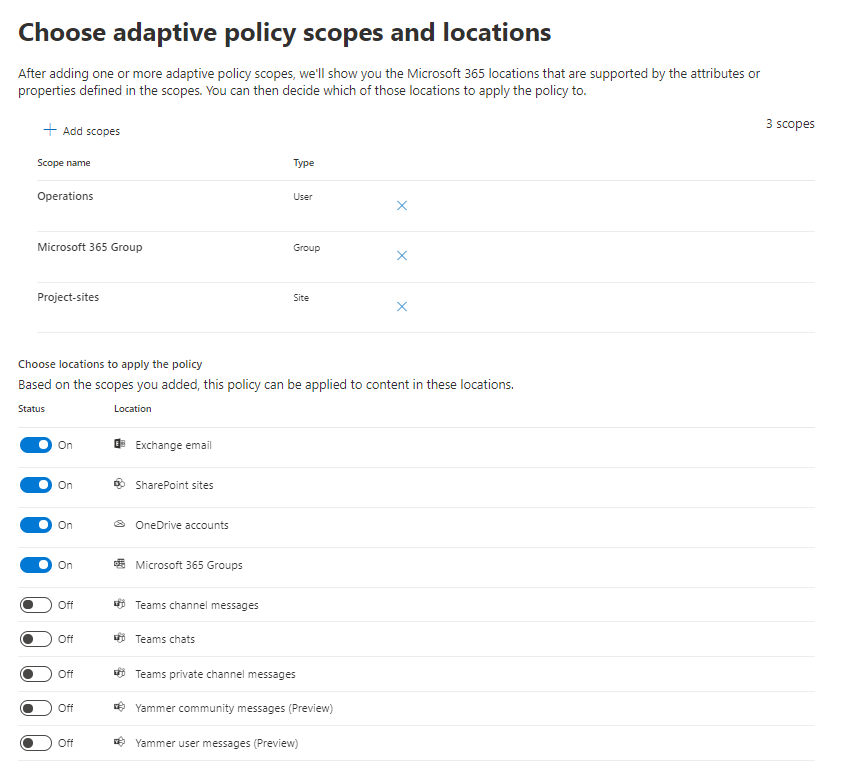Switch off OneDrive accounts toggle

click(x=36, y=525)
